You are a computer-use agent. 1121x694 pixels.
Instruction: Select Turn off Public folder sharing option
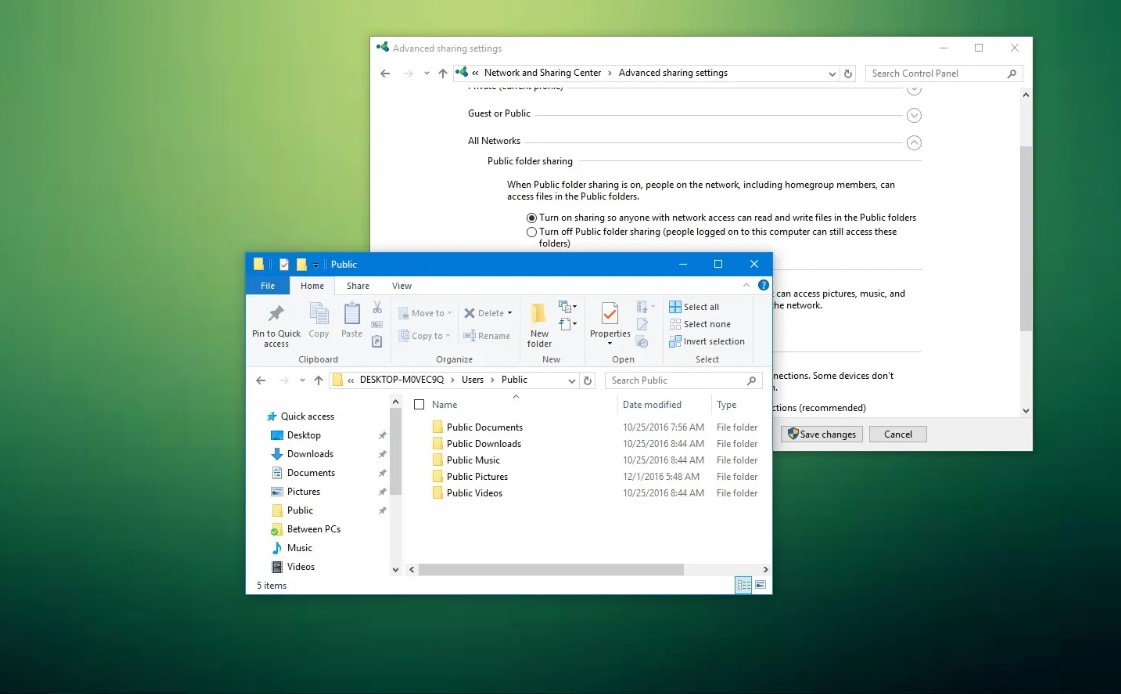pos(532,232)
